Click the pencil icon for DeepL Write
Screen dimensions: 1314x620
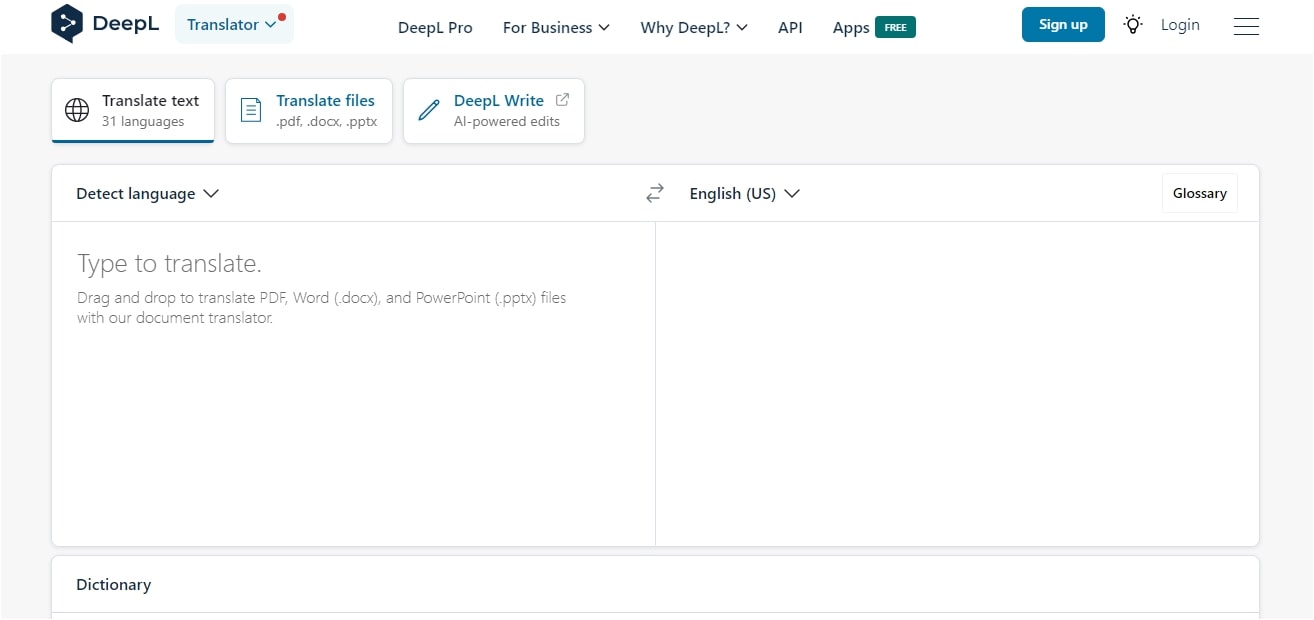pyautogui.click(x=429, y=110)
